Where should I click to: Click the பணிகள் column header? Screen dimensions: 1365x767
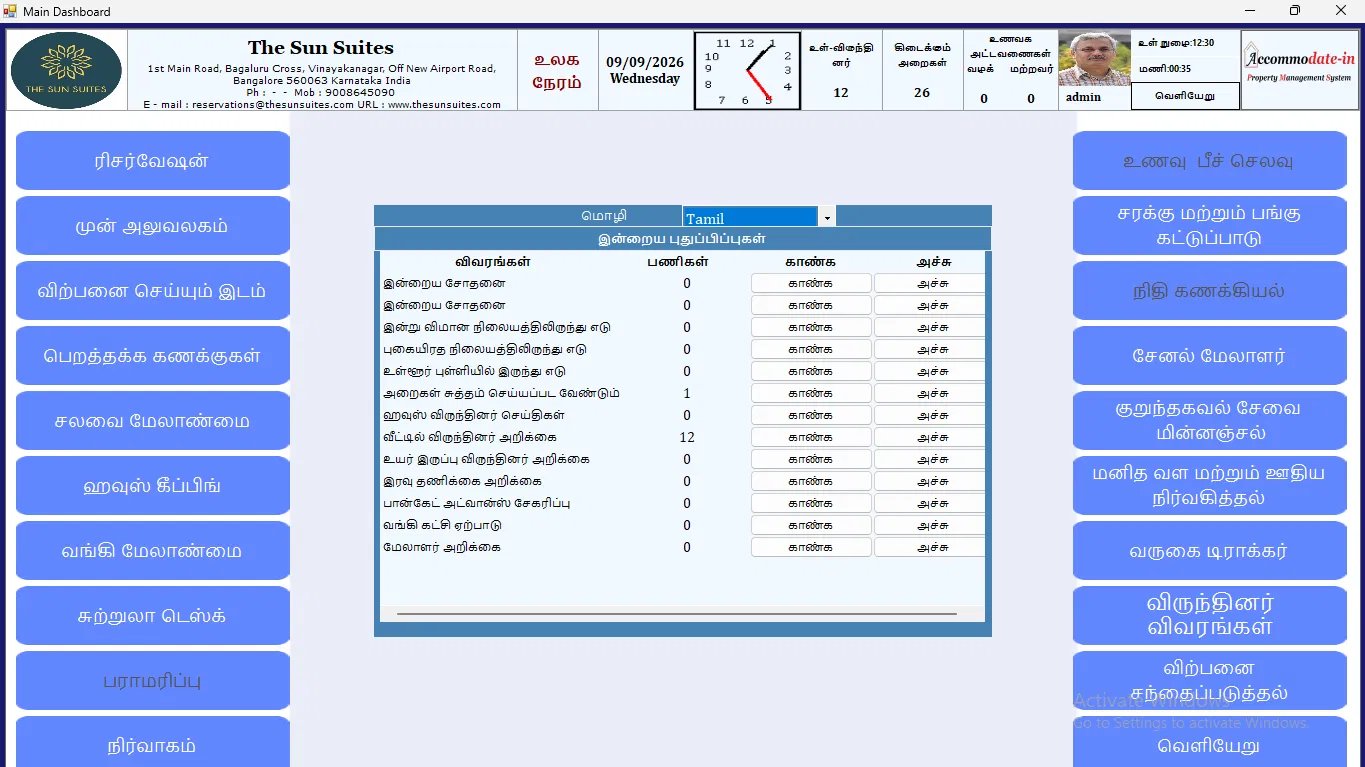(x=679, y=262)
